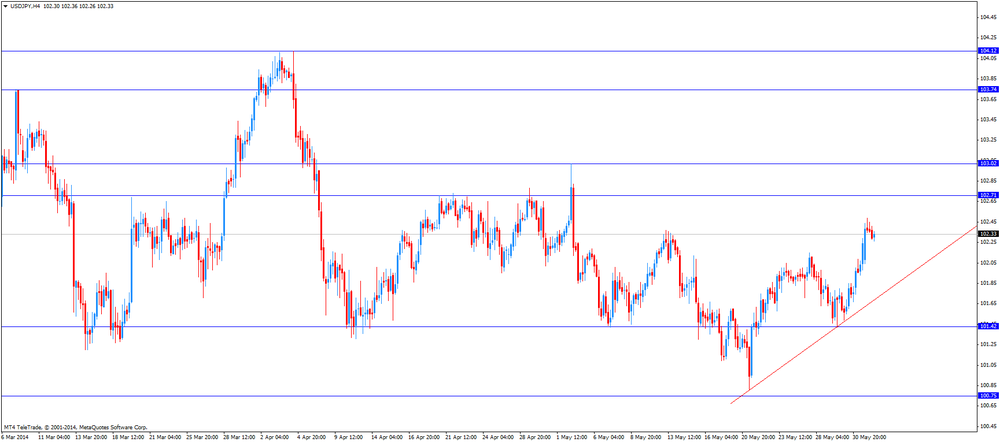Click the 102.05 price scale value
Viewport: 1000px width, 442px height.
click(x=988, y=262)
